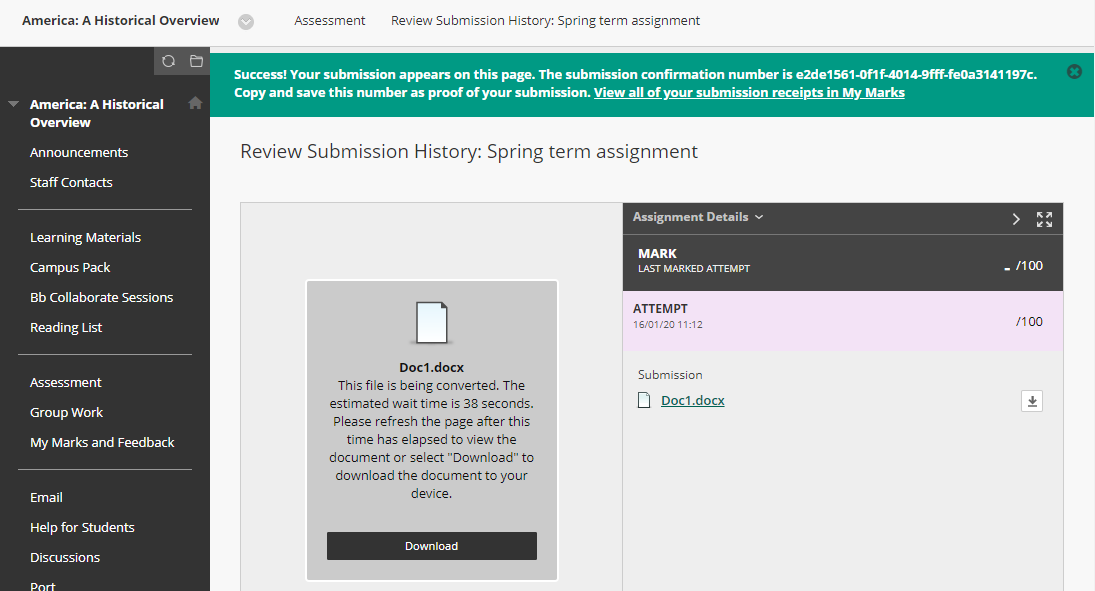Open Email in sidebar
This screenshot has width=1095, height=591.
point(46,497)
